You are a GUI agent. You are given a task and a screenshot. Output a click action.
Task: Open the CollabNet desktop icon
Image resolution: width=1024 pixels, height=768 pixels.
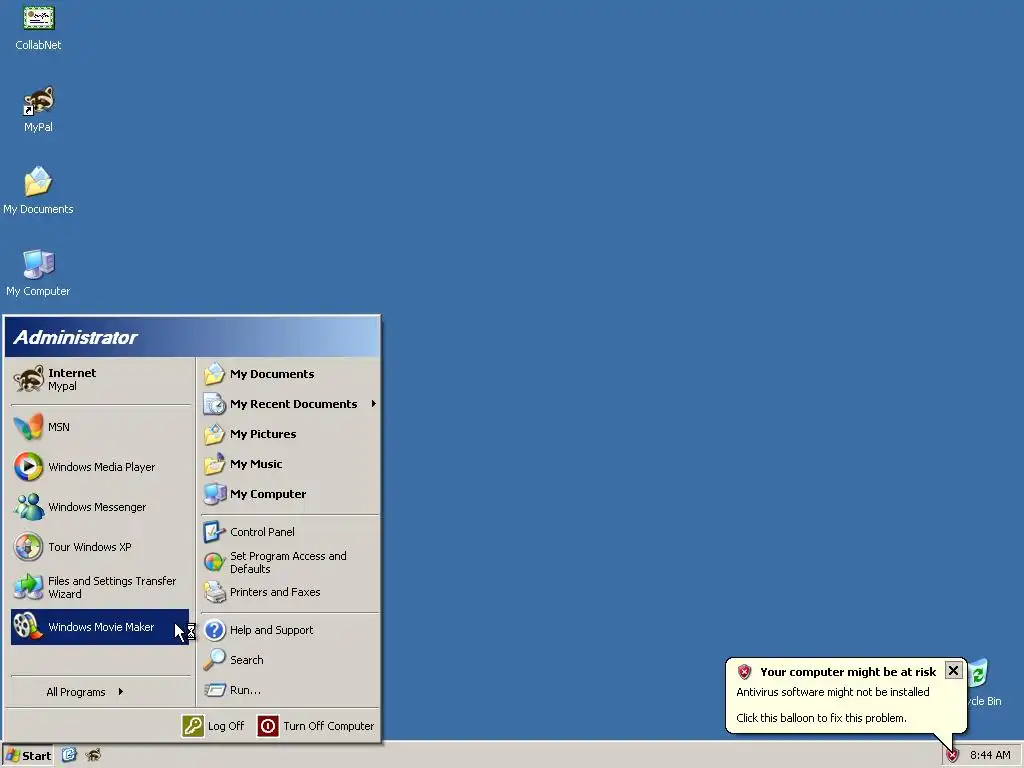coord(39,27)
